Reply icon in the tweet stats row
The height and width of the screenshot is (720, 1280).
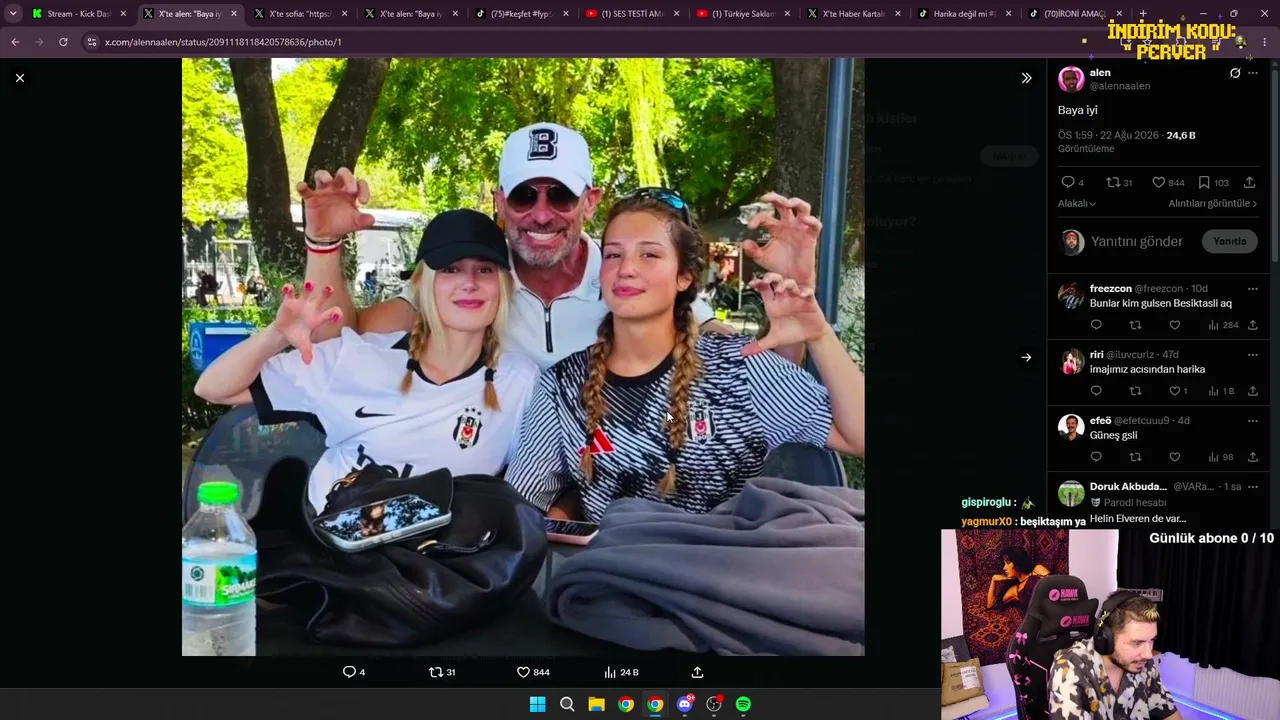pyautogui.click(x=1068, y=182)
